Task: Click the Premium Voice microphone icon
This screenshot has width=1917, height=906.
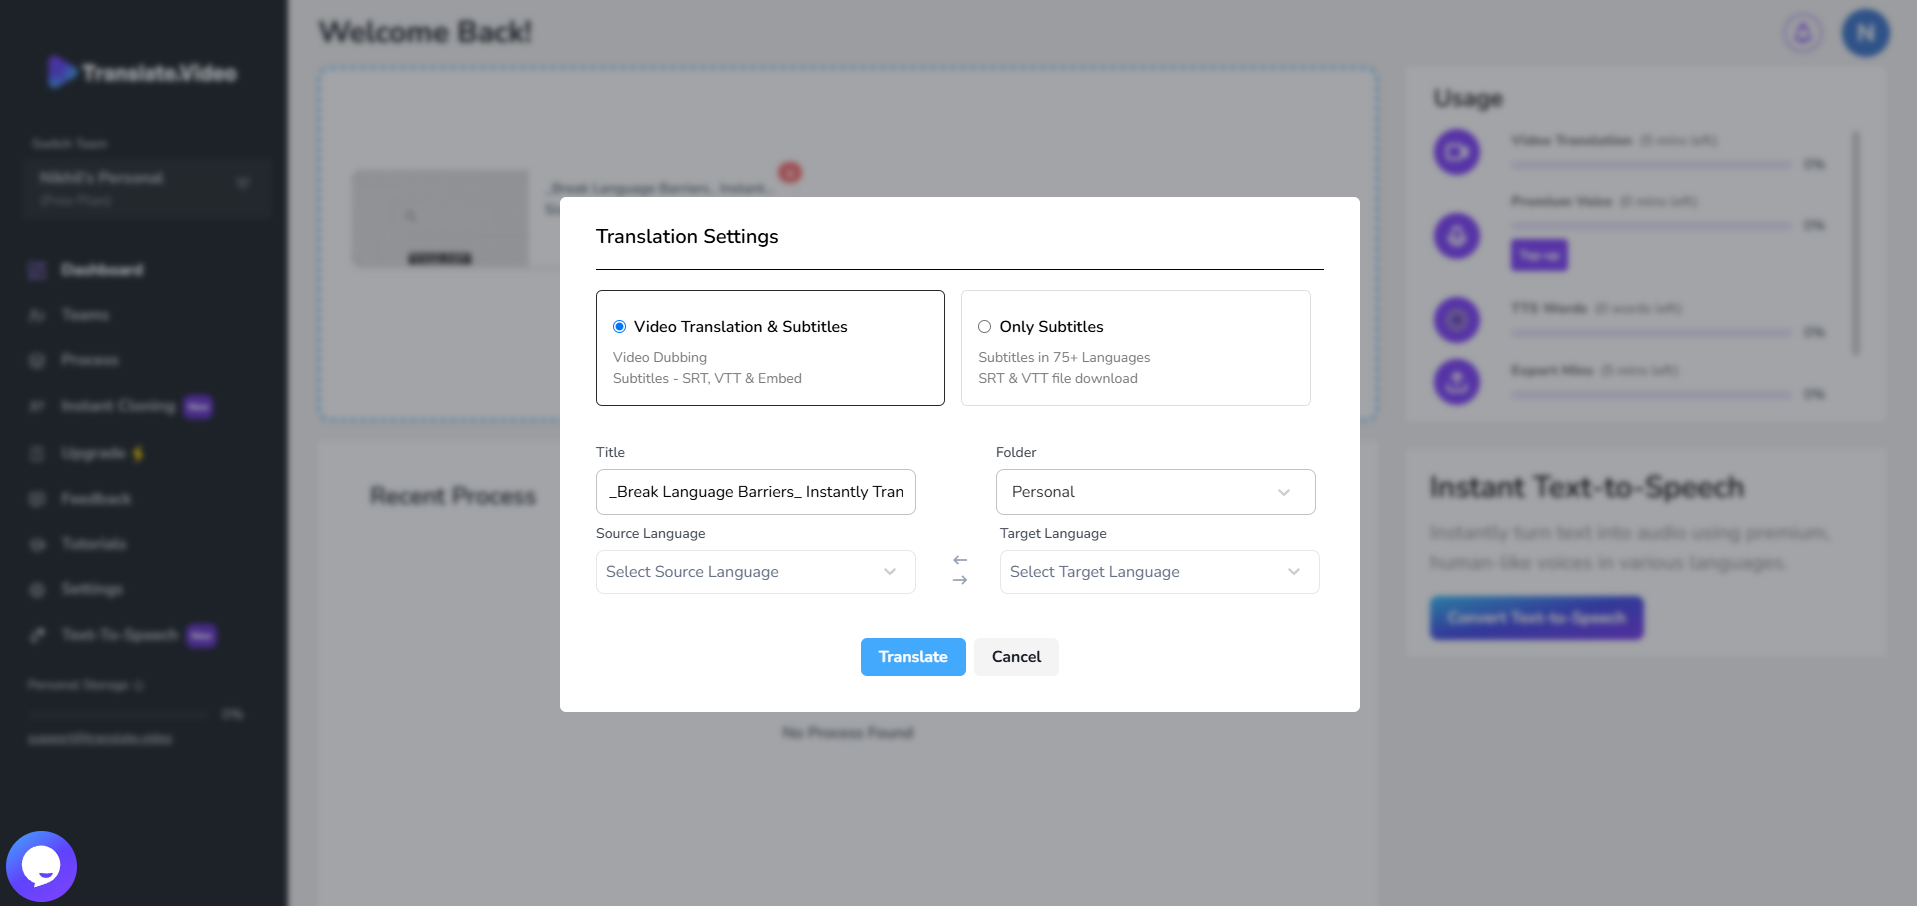Action: [x=1457, y=237]
